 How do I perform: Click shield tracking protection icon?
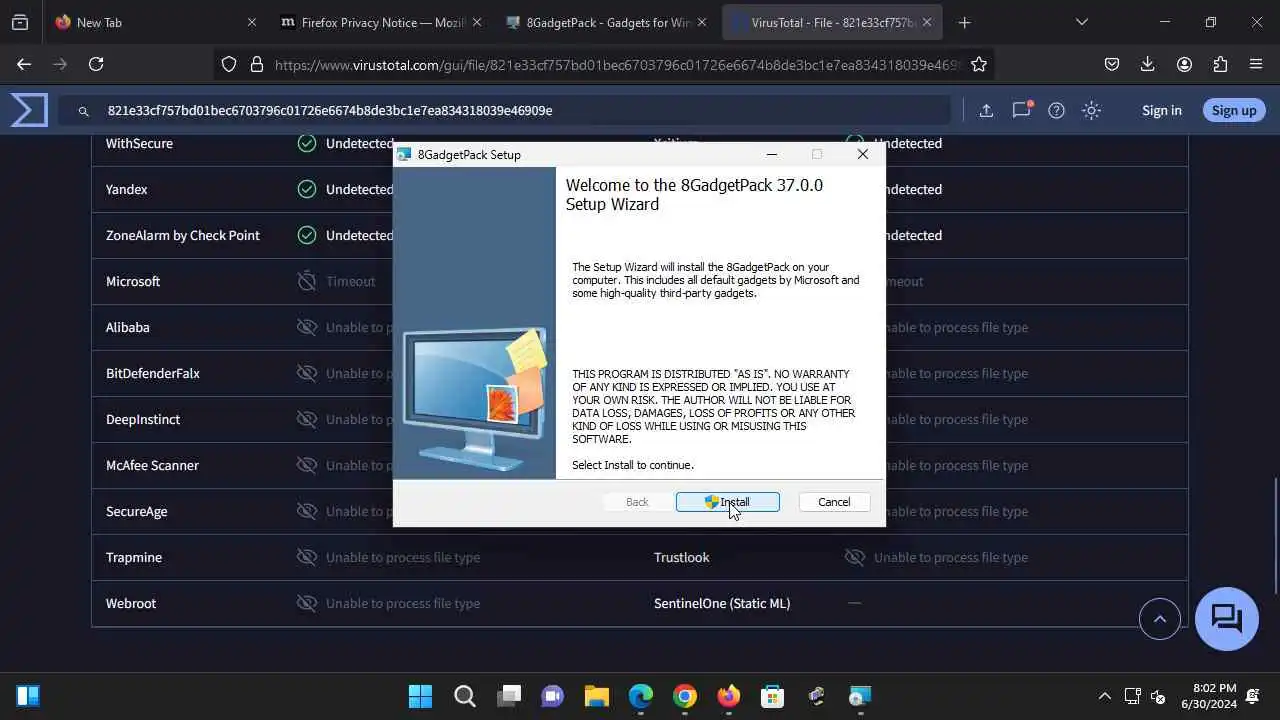click(229, 64)
